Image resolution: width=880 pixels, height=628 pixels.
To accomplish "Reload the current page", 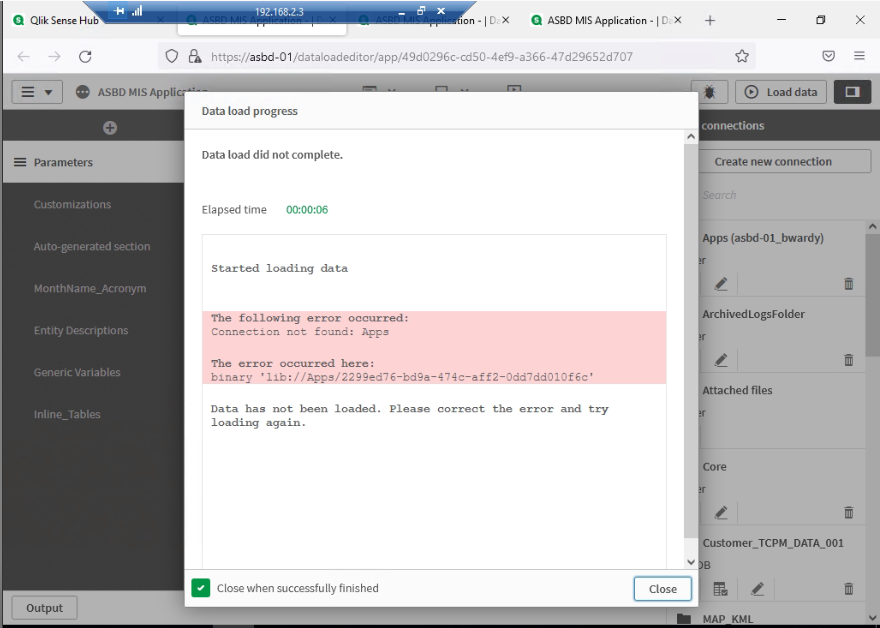I will pos(85,56).
